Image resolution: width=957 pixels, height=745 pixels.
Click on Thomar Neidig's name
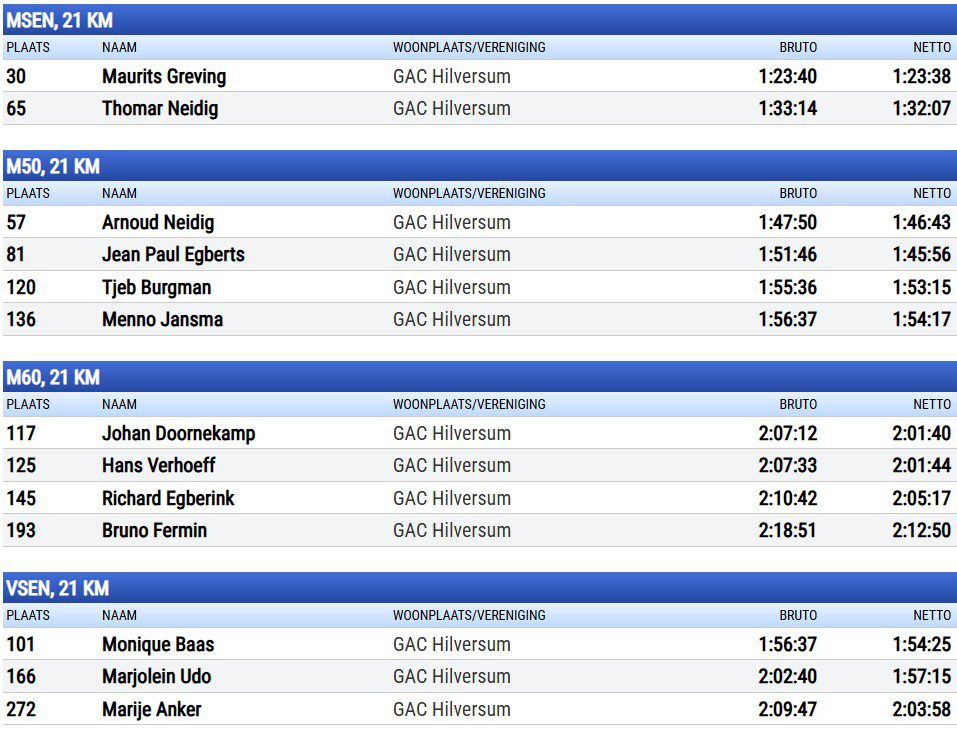pos(160,108)
